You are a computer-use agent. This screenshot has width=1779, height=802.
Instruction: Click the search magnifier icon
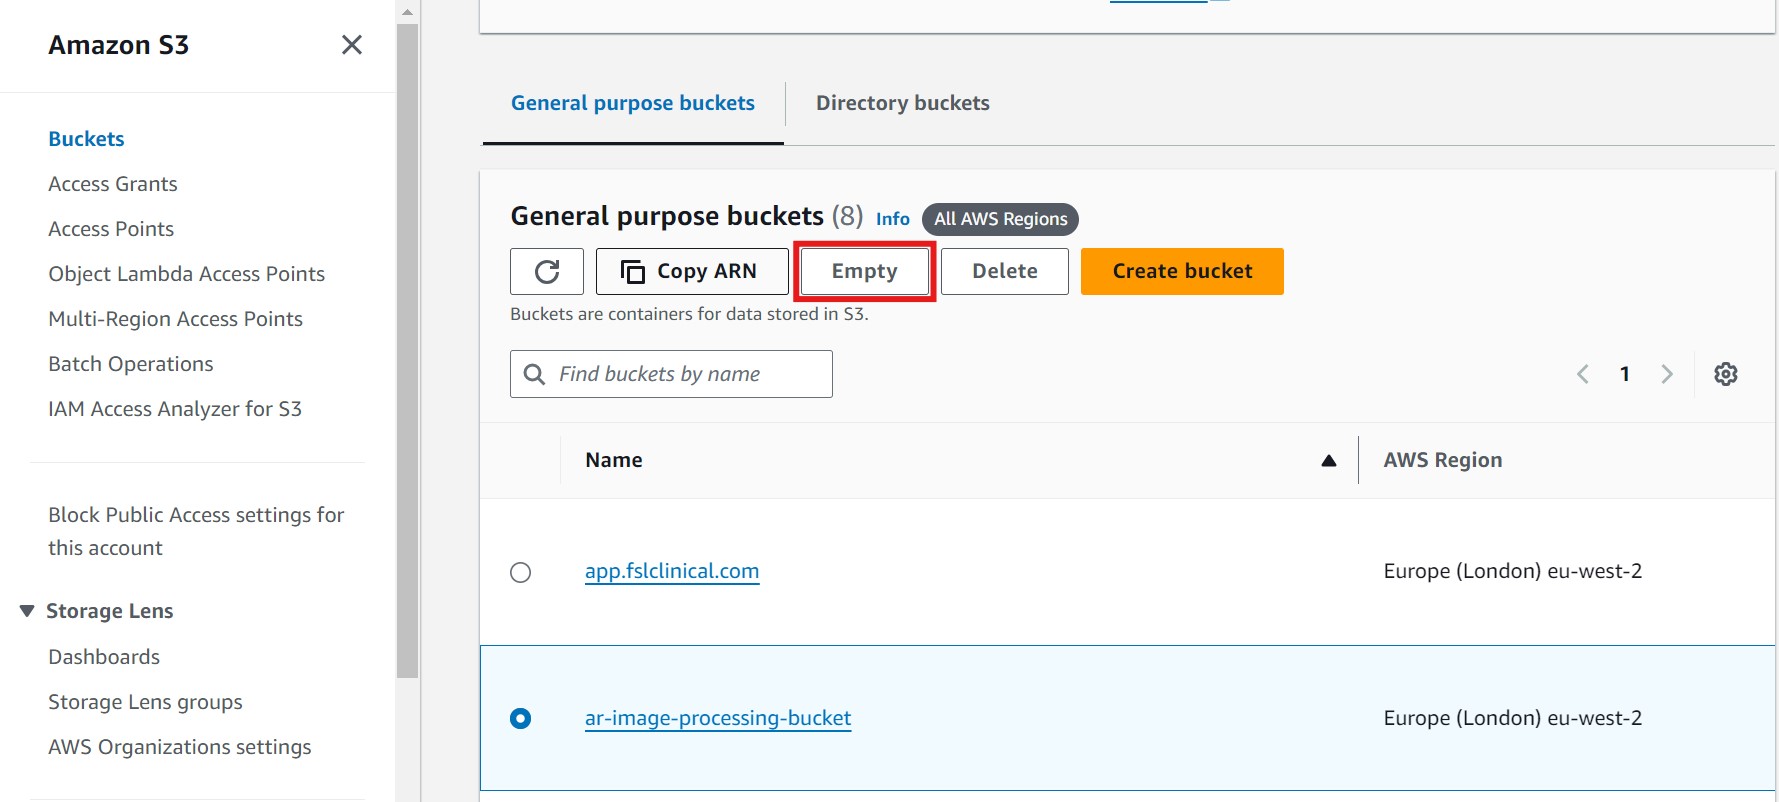tap(534, 373)
